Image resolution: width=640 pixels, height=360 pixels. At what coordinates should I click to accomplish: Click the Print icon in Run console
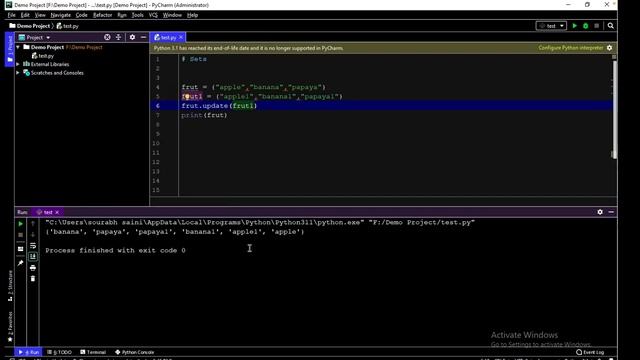coord(33,268)
